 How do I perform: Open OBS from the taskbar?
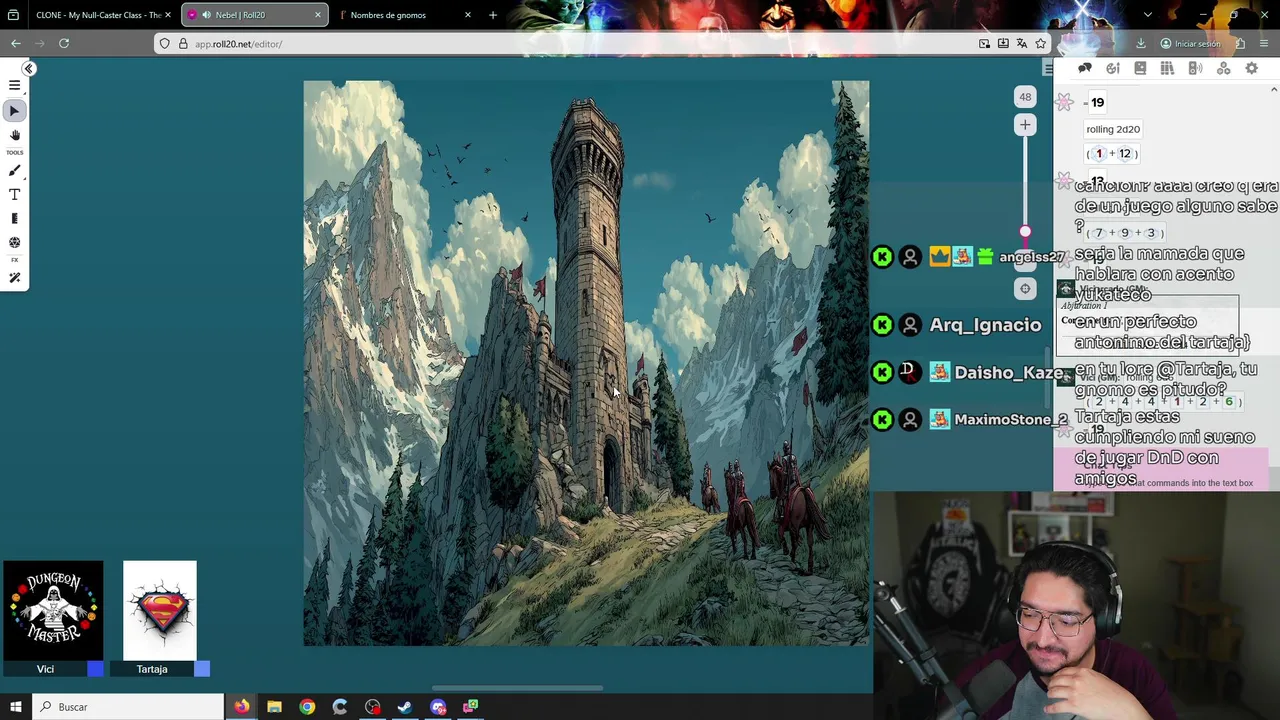[373, 707]
